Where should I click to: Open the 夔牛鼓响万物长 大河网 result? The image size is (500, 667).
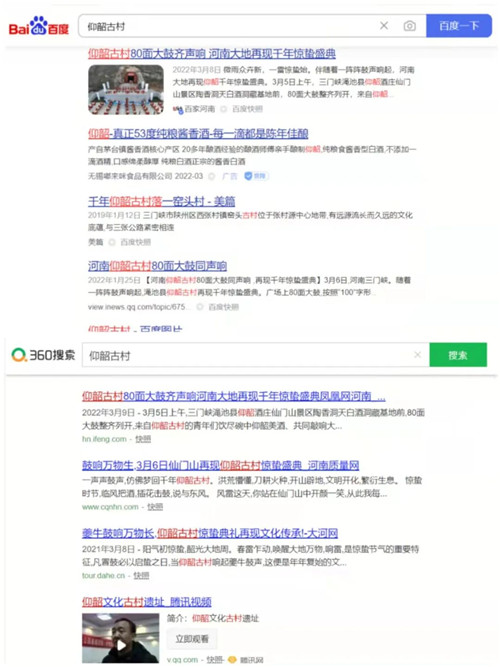pos(210,533)
